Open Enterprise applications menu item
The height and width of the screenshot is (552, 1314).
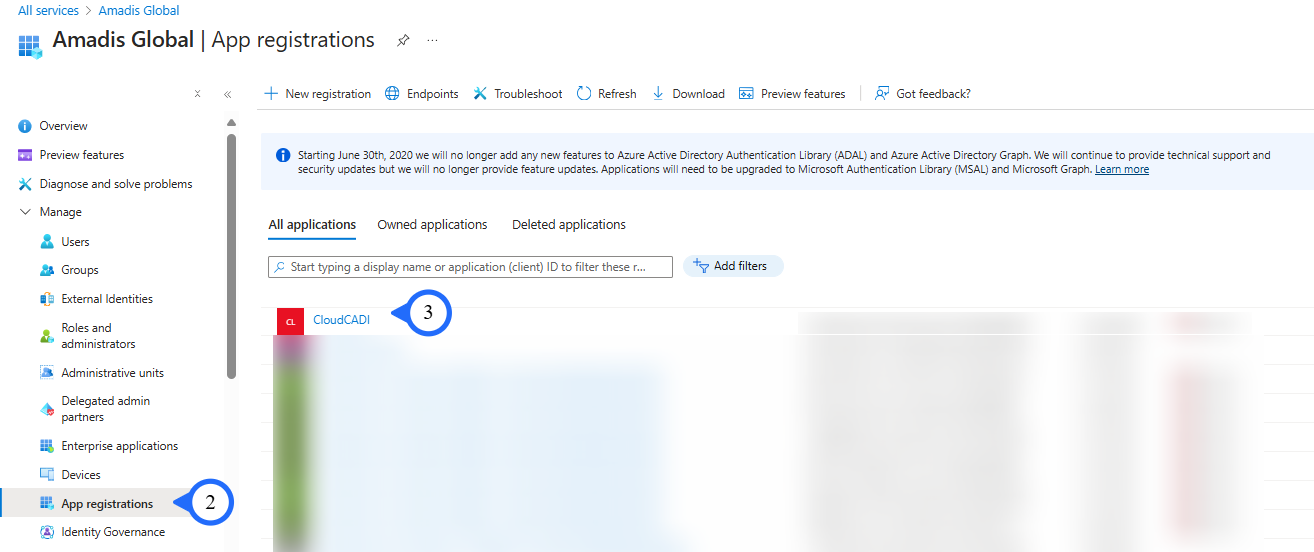point(119,446)
